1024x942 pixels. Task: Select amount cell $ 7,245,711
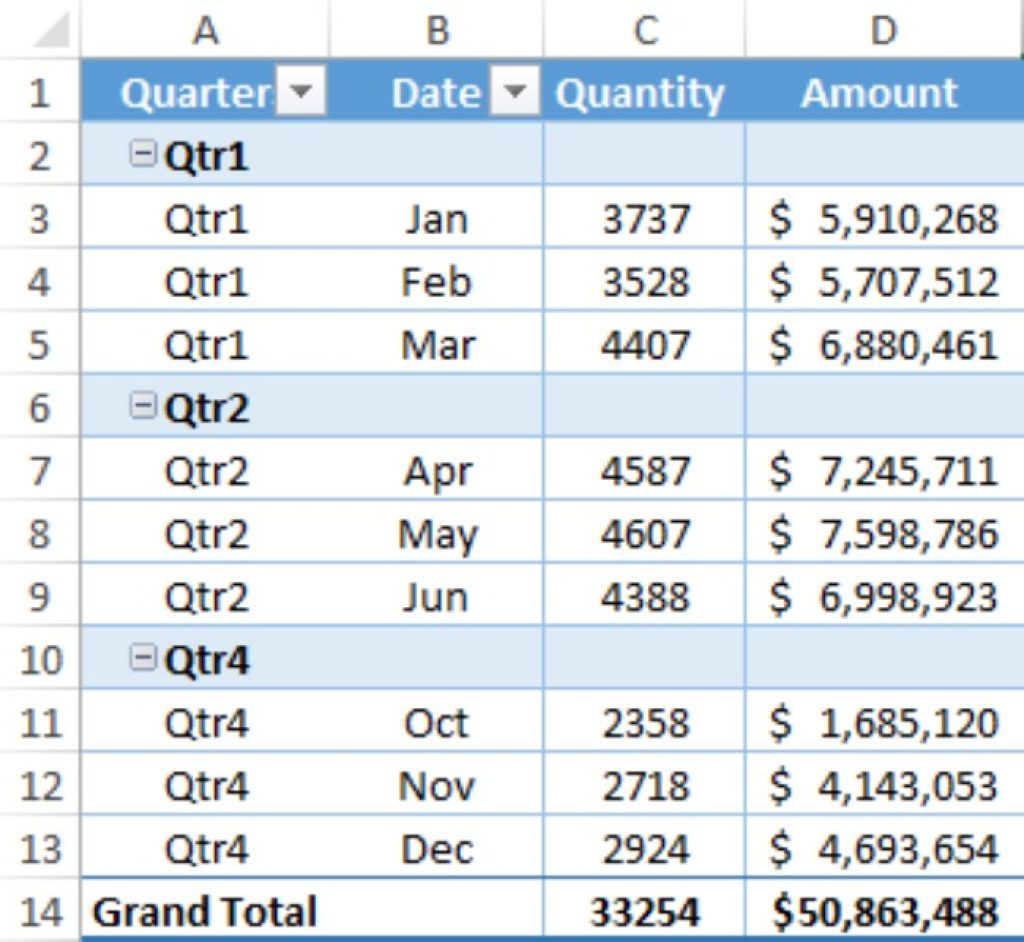pos(883,471)
